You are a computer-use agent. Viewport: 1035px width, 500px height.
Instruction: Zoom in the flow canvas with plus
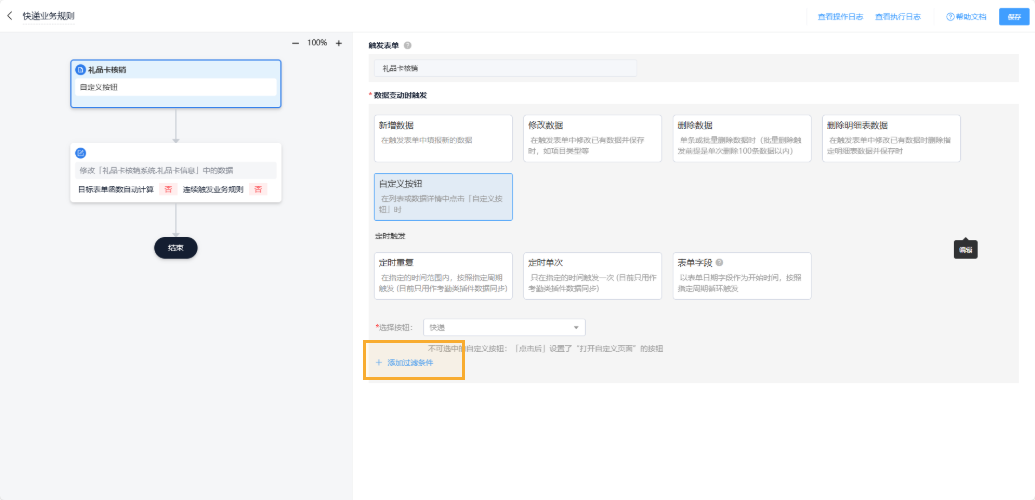[x=339, y=43]
